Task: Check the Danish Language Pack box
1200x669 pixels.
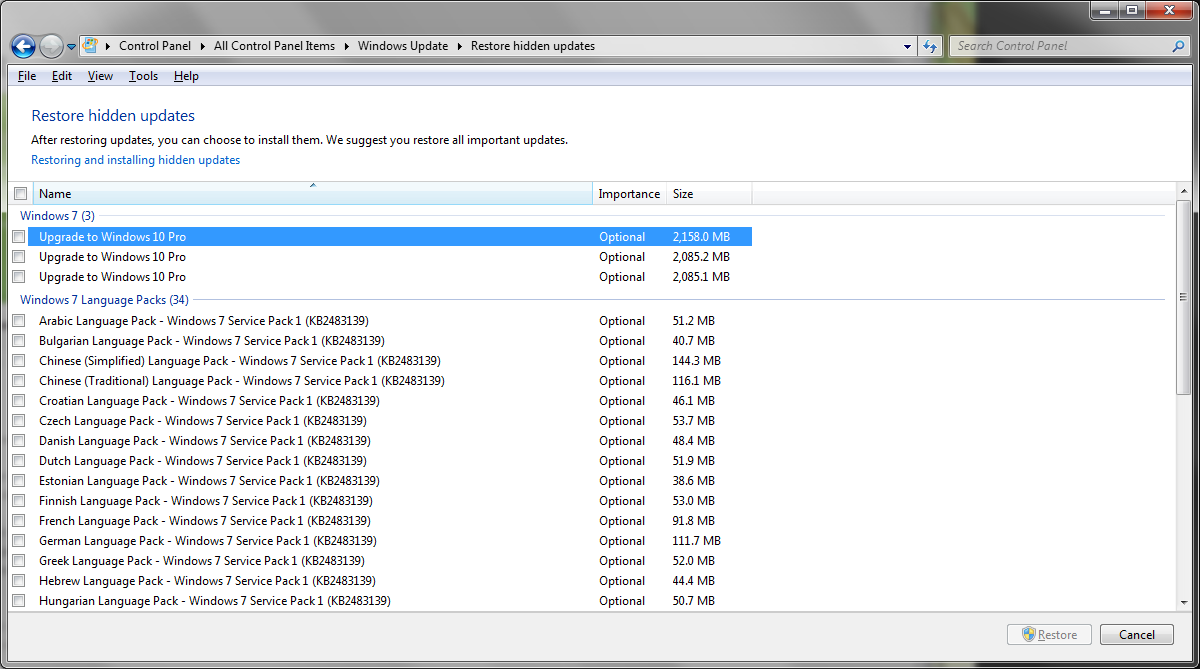Action: [x=19, y=441]
